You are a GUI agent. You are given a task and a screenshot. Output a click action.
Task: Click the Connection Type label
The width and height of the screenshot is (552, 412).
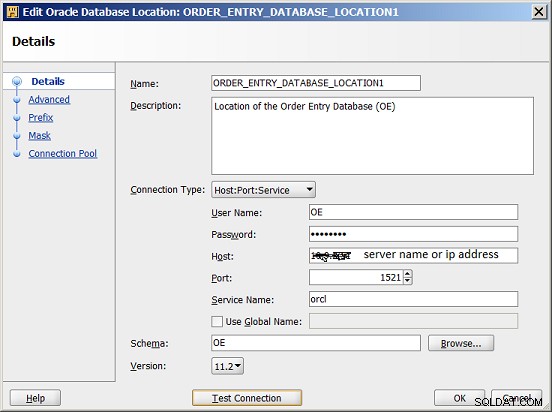(168, 190)
